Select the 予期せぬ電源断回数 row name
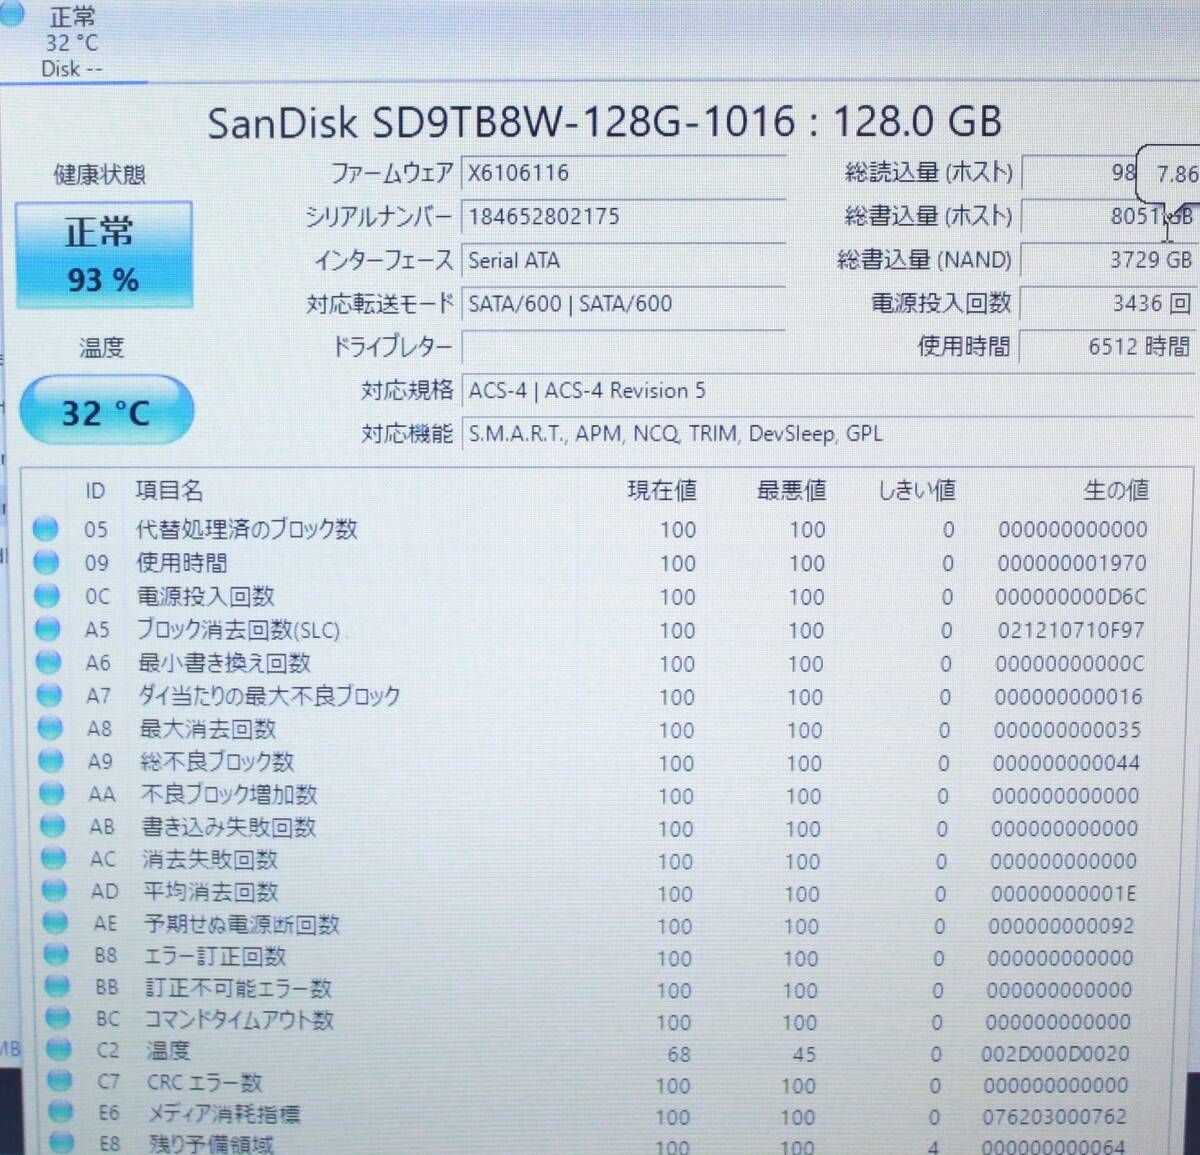1200x1155 pixels. pyautogui.click(x=242, y=924)
